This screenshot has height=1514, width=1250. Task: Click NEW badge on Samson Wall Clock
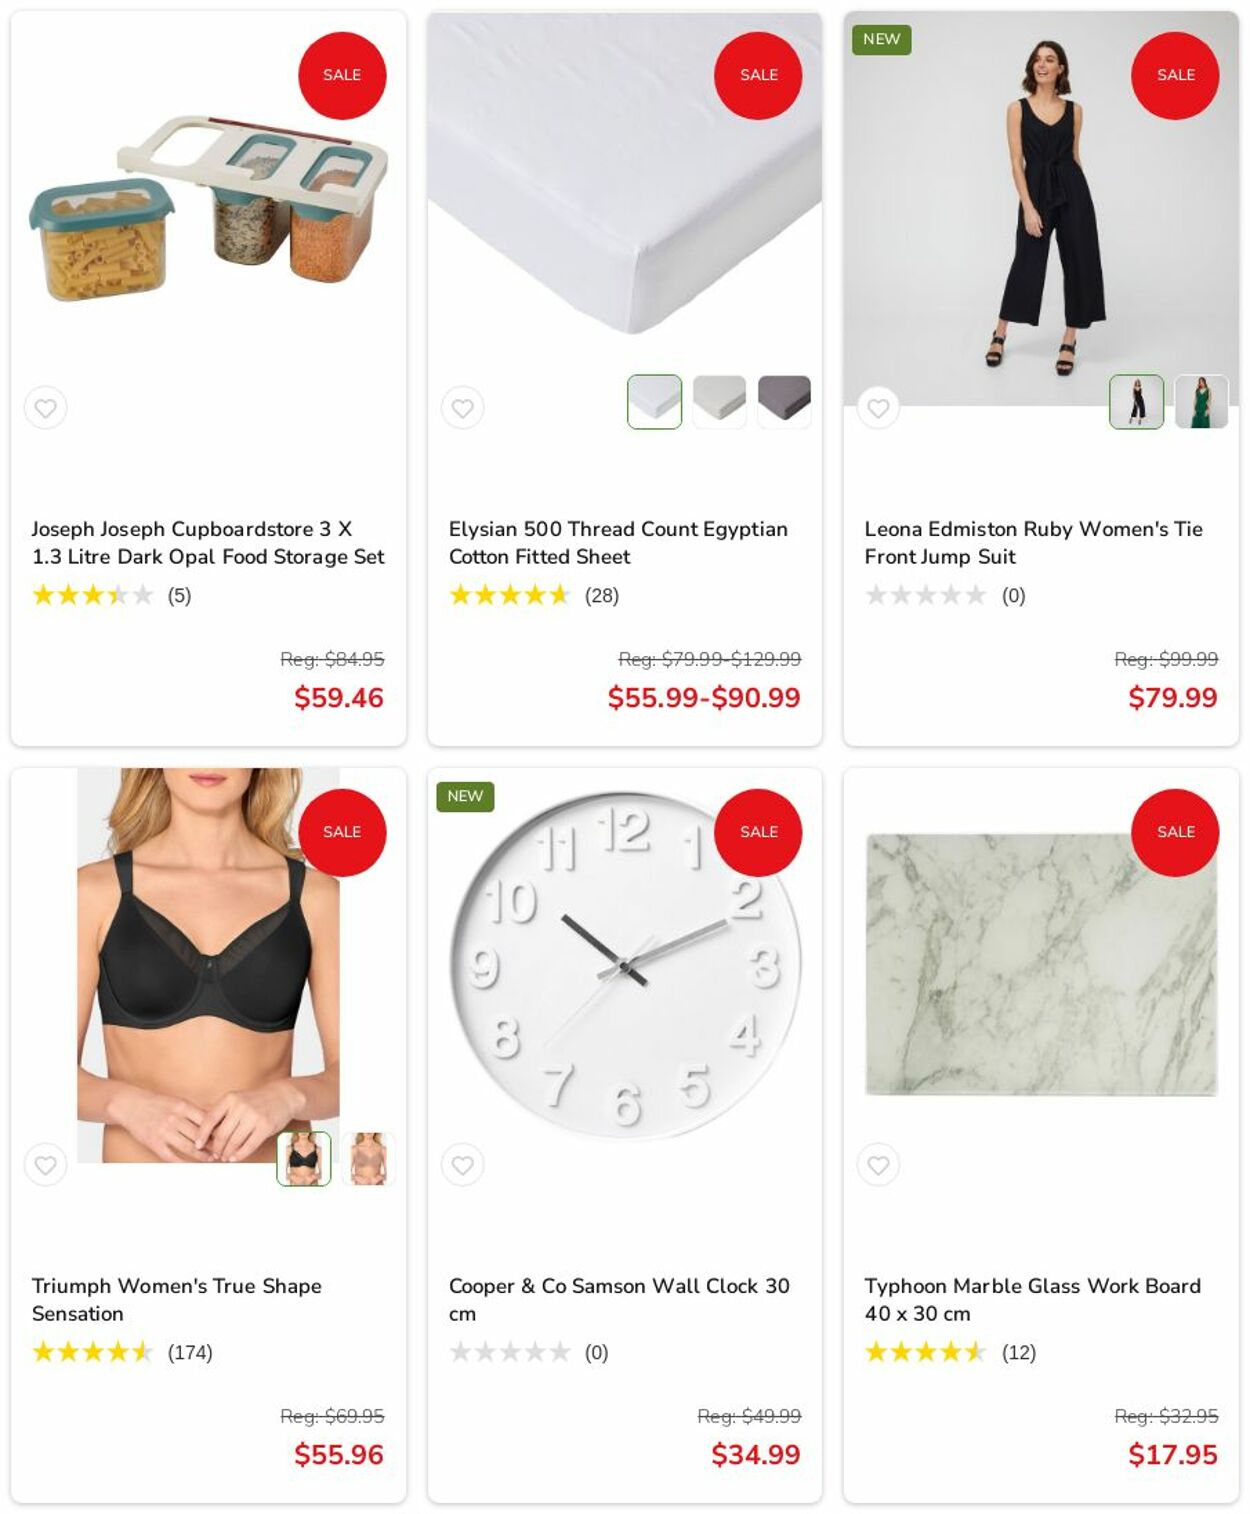[465, 796]
